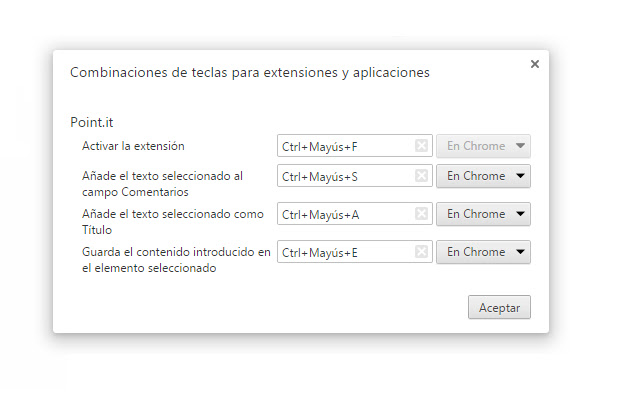Click into the Ctrl+Mayús+A shortcut field

point(345,214)
